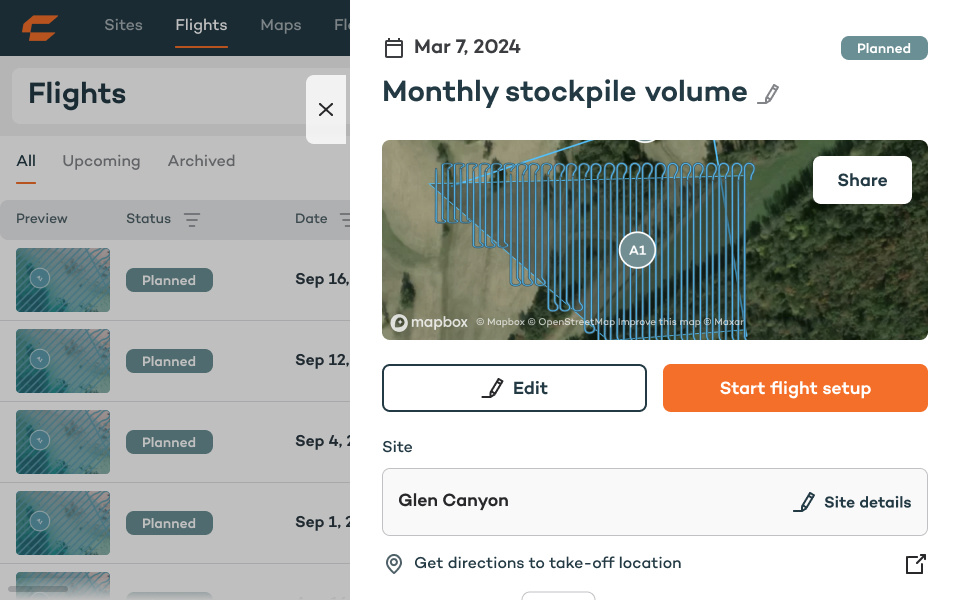Open the Sites menu item
Screen dimensions: 960x600
(x=123, y=25)
